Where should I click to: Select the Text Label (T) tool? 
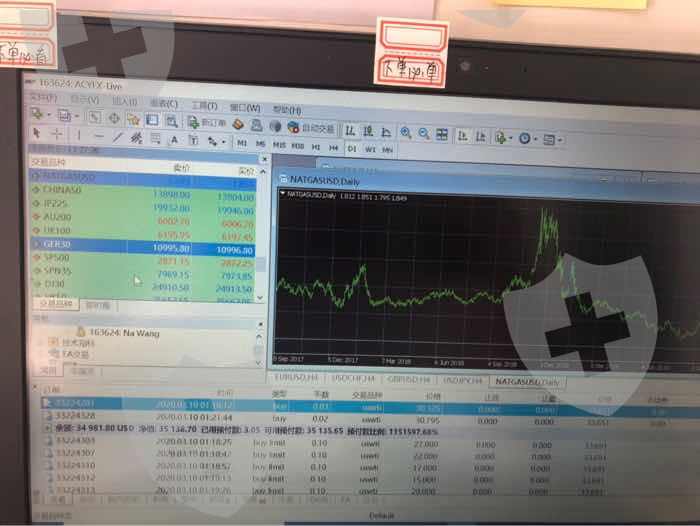(x=194, y=141)
